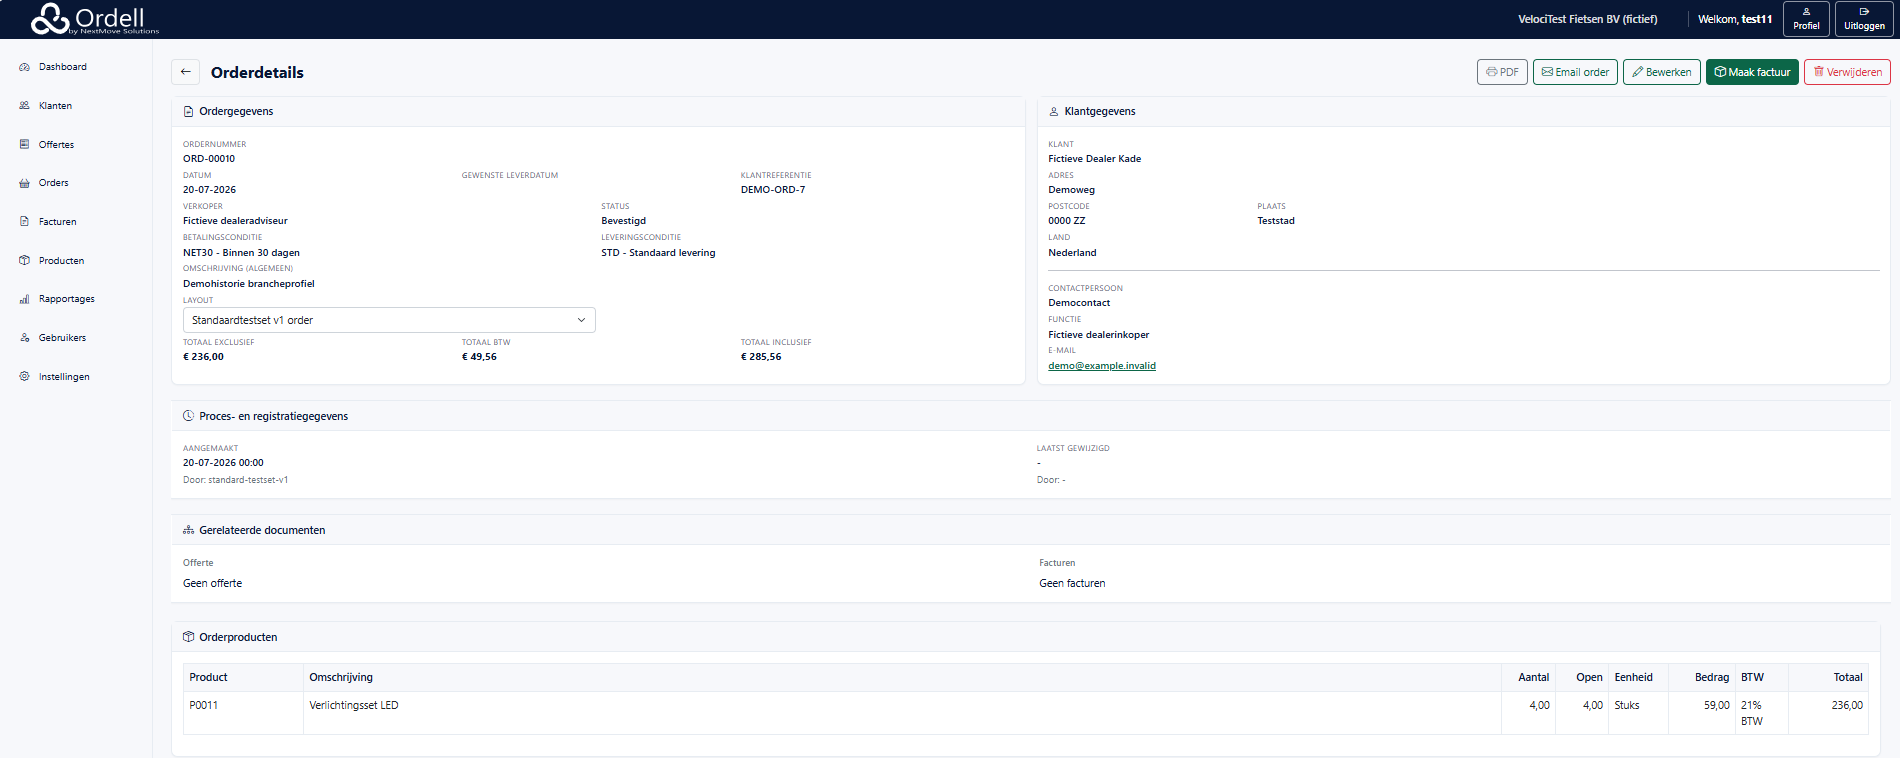The width and height of the screenshot is (1900, 758).
Task: Click the Totaal exclusief amount € 236,00
Action: click(203, 357)
